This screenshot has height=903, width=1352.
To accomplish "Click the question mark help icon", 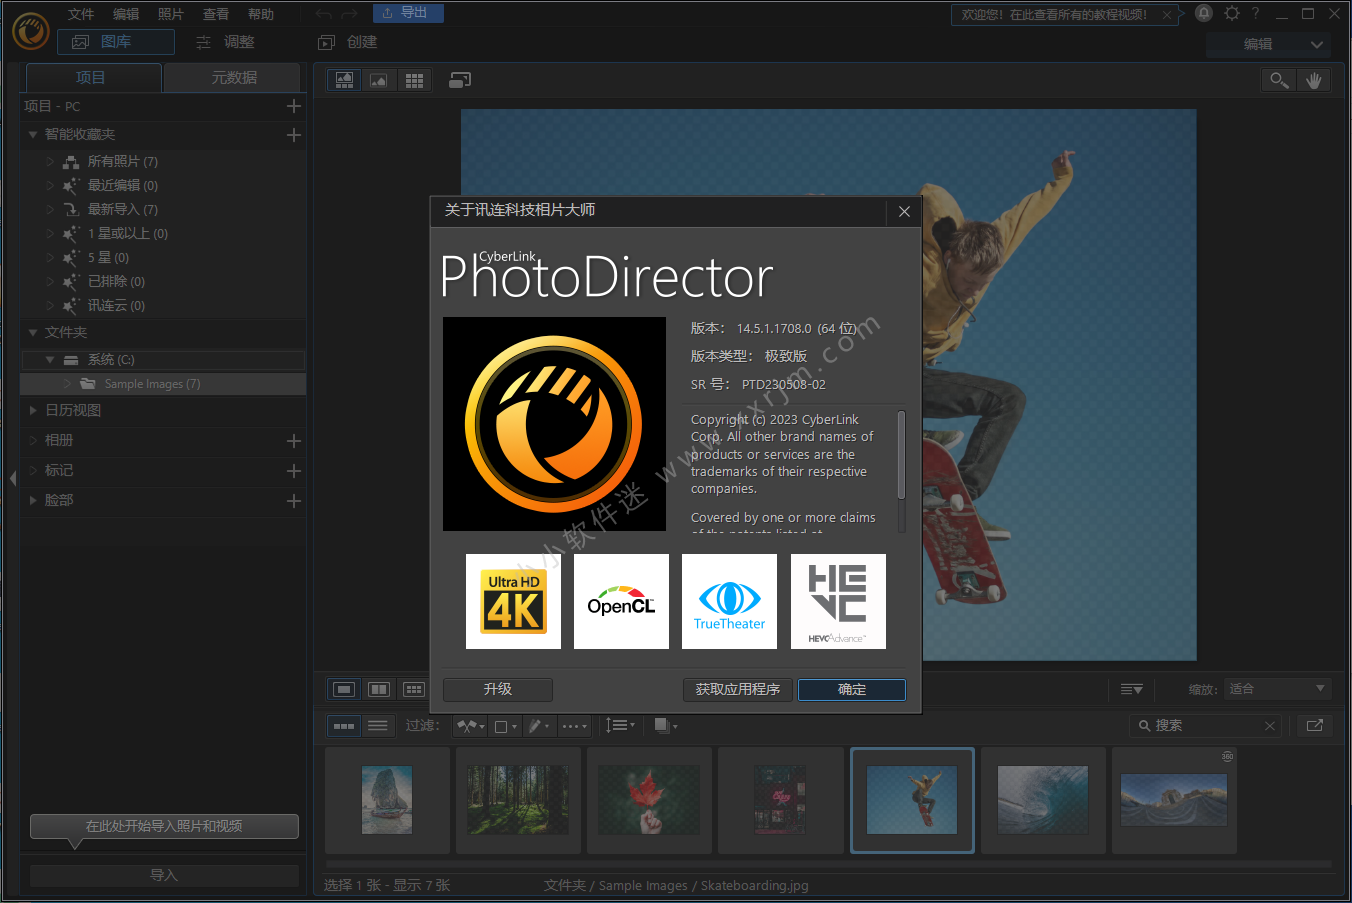I will click(x=1255, y=13).
